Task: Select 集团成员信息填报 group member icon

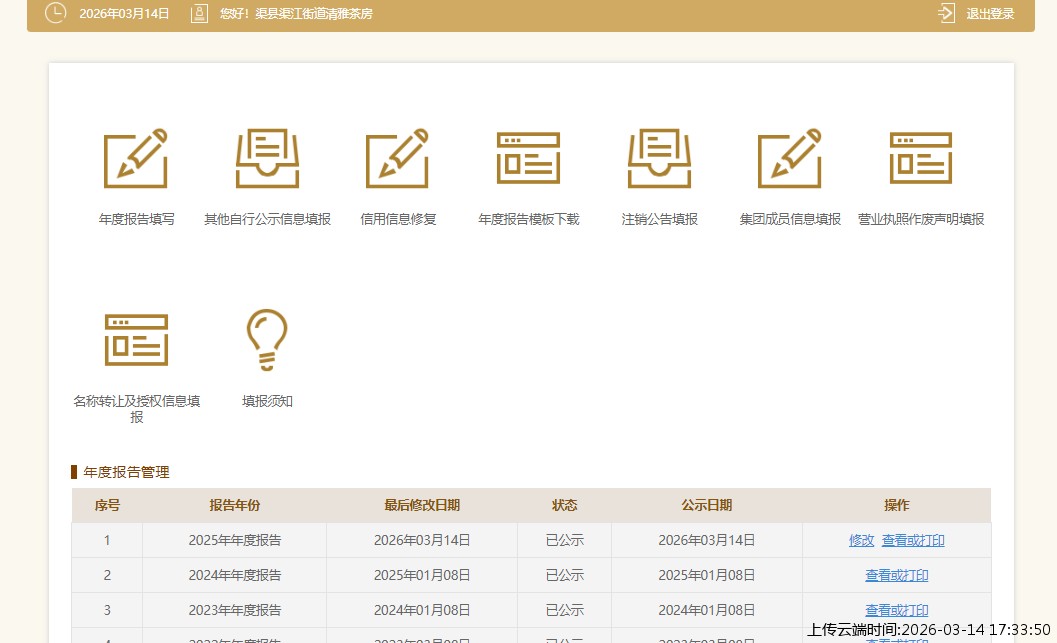Action: tap(789, 158)
